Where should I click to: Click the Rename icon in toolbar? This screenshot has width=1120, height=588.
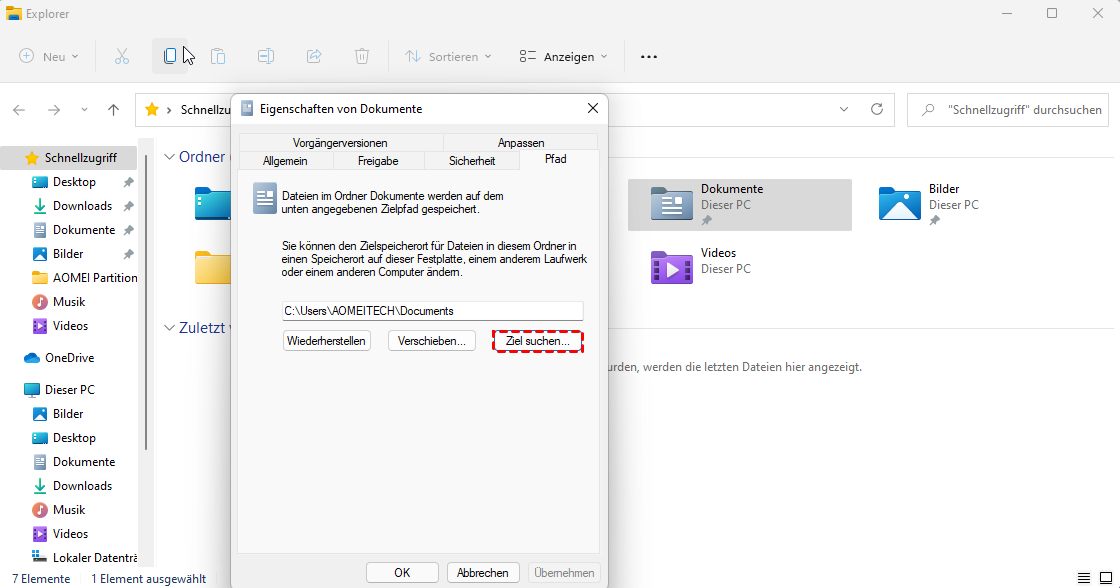pos(266,57)
